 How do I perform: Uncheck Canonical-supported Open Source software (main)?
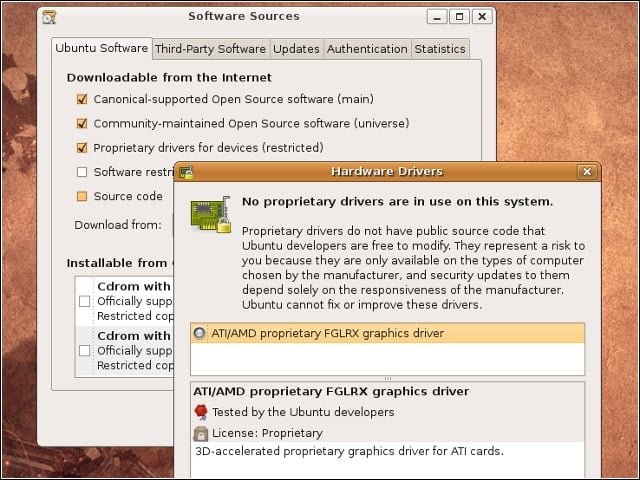pyautogui.click(x=82, y=99)
